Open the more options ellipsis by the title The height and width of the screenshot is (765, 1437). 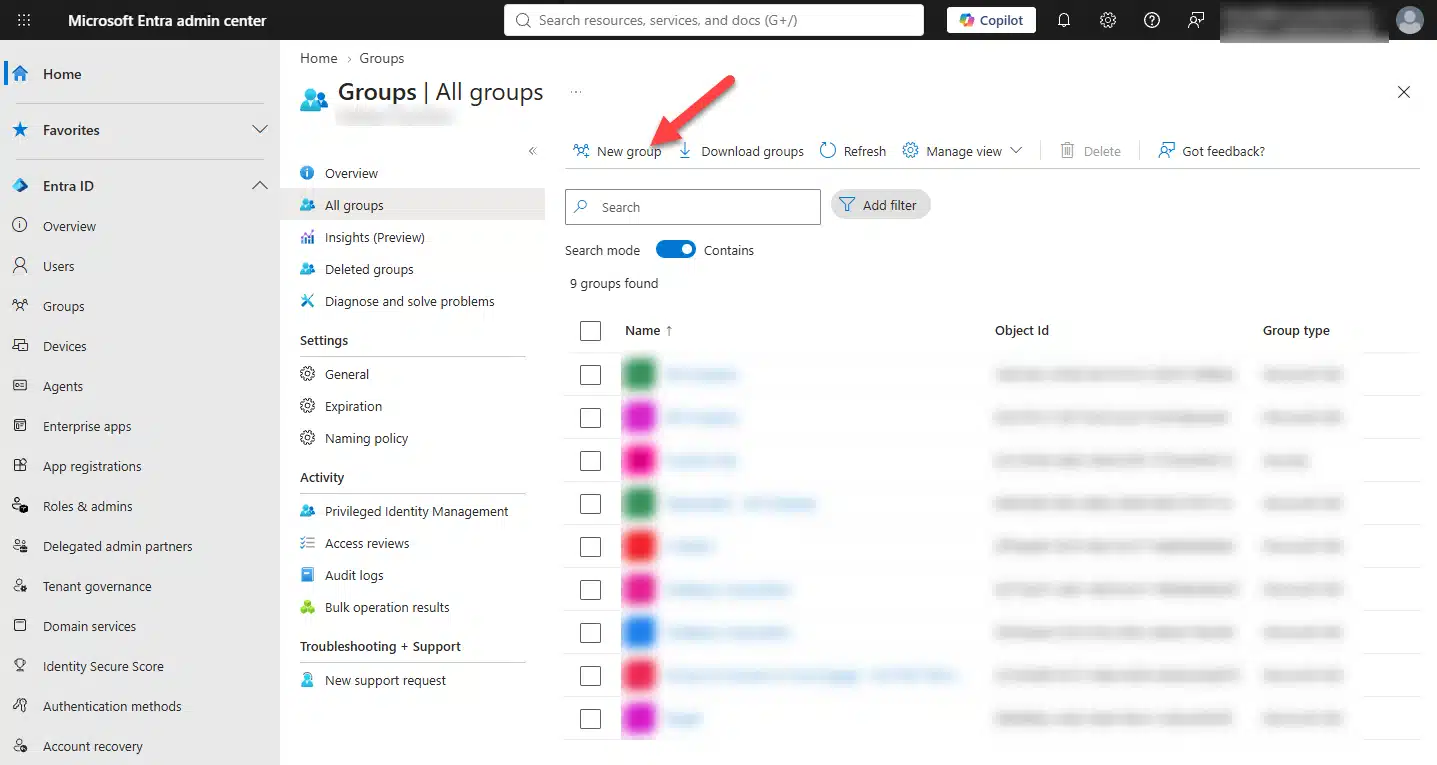click(576, 91)
